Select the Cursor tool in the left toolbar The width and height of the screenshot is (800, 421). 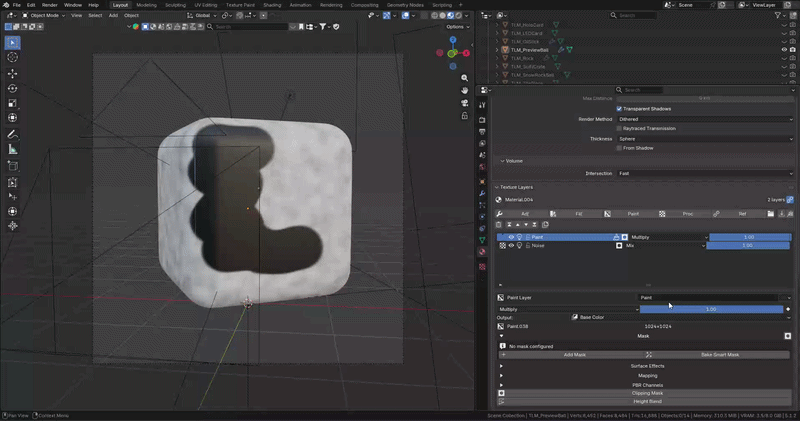click(x=12, y=57)
